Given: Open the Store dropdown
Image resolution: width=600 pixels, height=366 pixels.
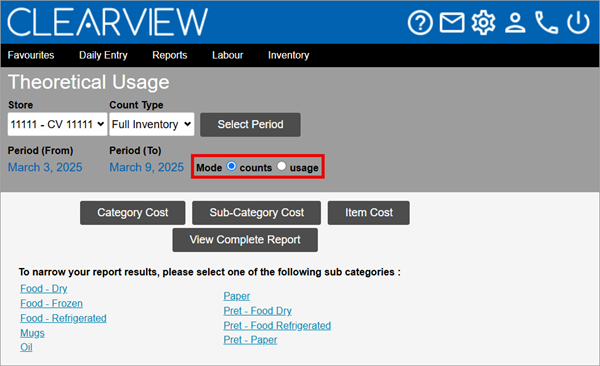Looking at the screenshot, I should click(x=57, y=124).
